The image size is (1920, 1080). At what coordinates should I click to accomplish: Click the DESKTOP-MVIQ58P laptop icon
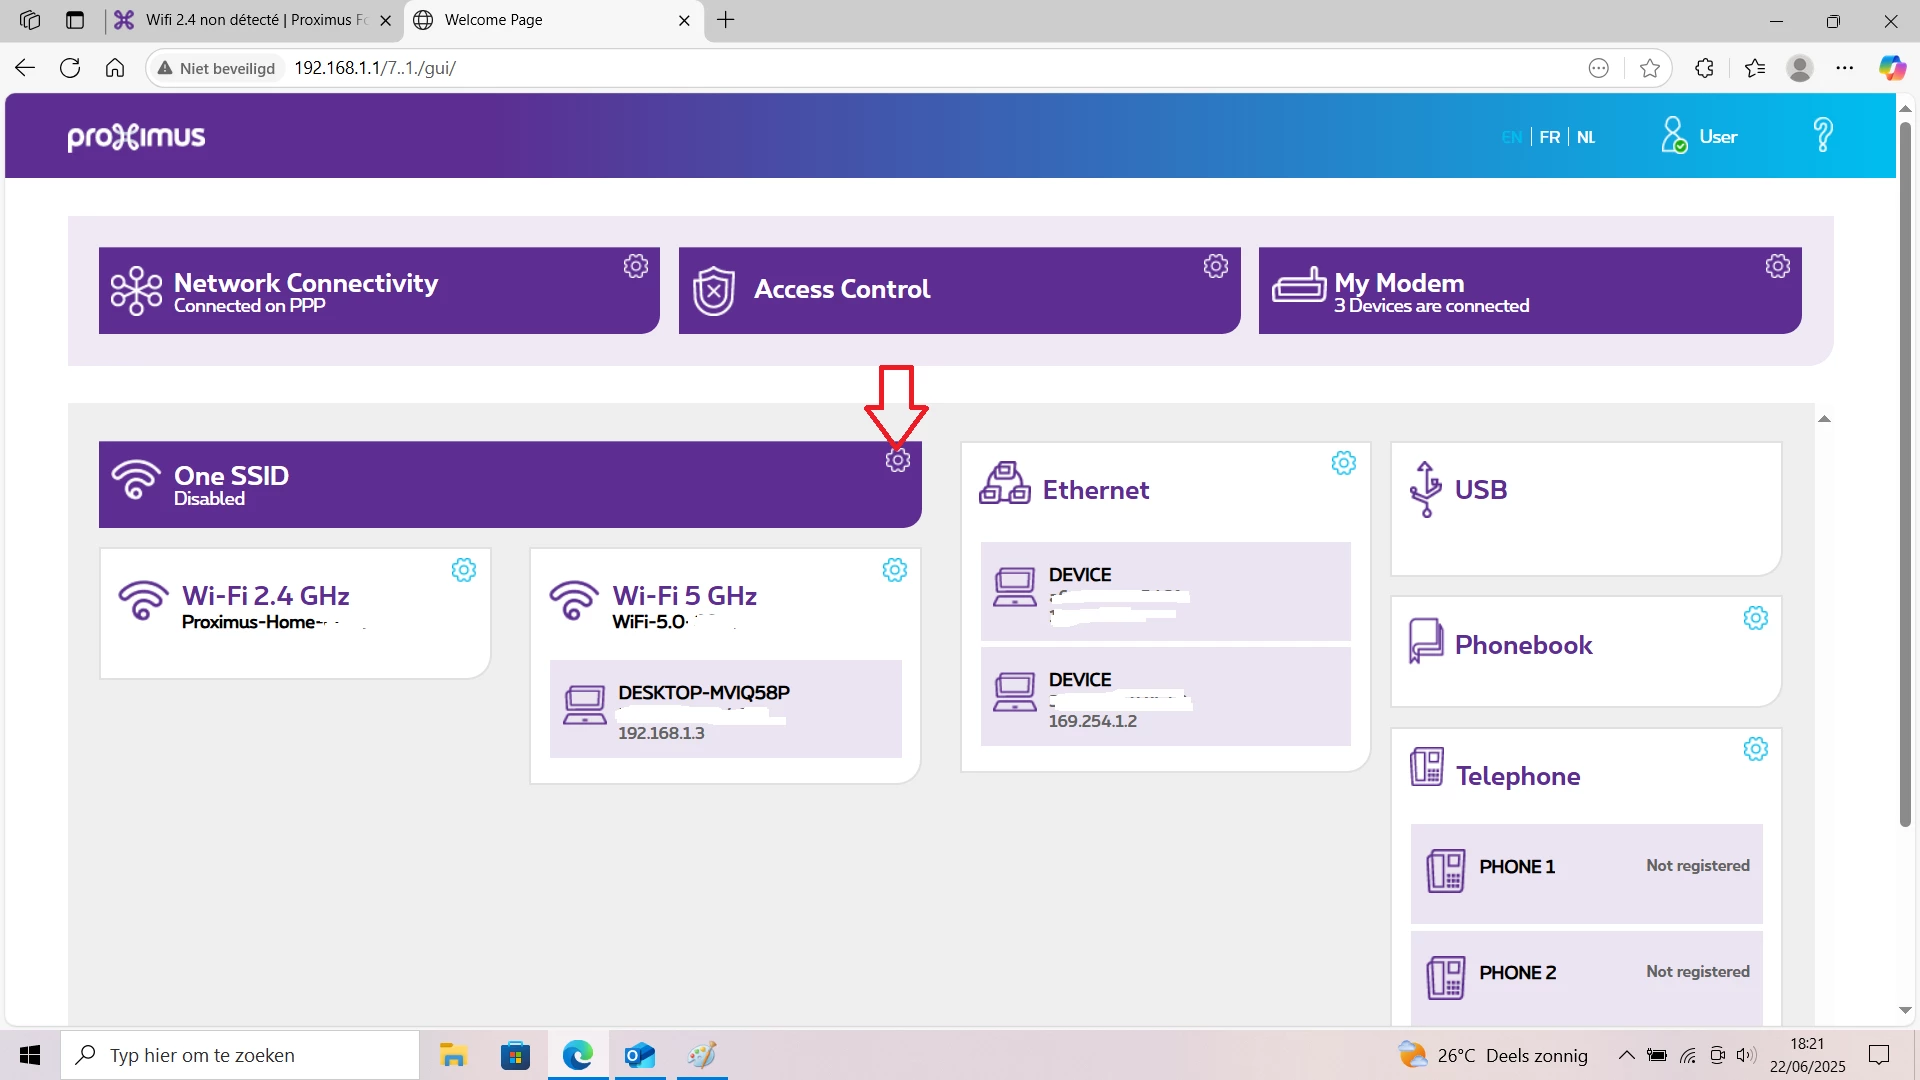pos(585,705)
